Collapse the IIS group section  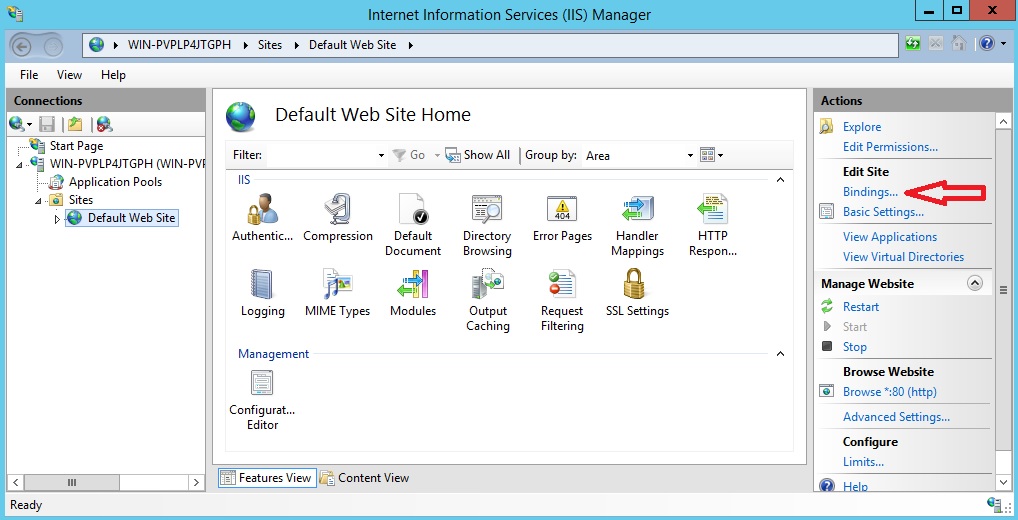(x=780, y=180)
